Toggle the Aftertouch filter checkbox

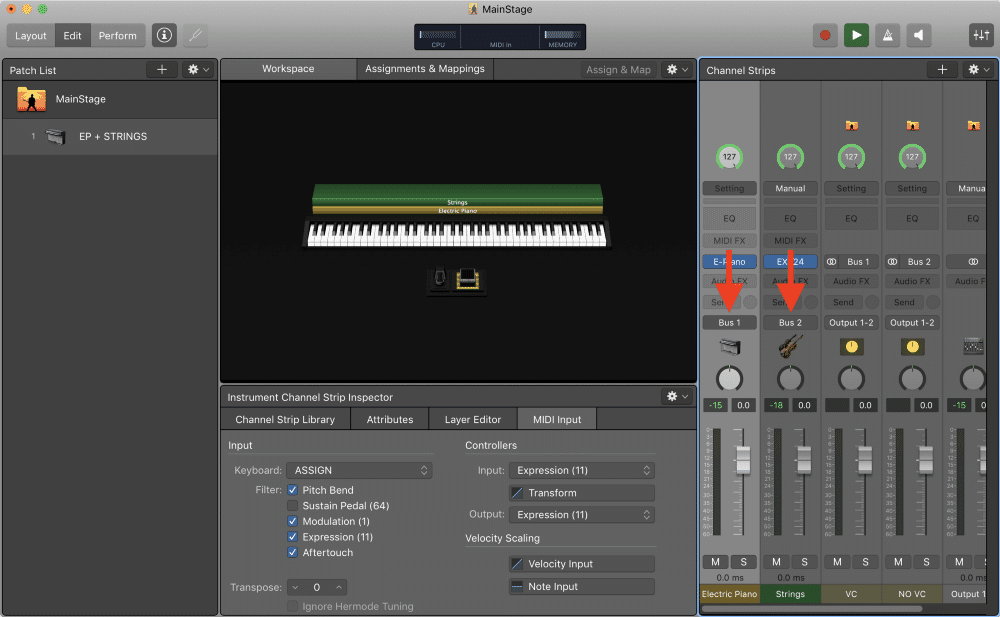(x=293, y=553)
